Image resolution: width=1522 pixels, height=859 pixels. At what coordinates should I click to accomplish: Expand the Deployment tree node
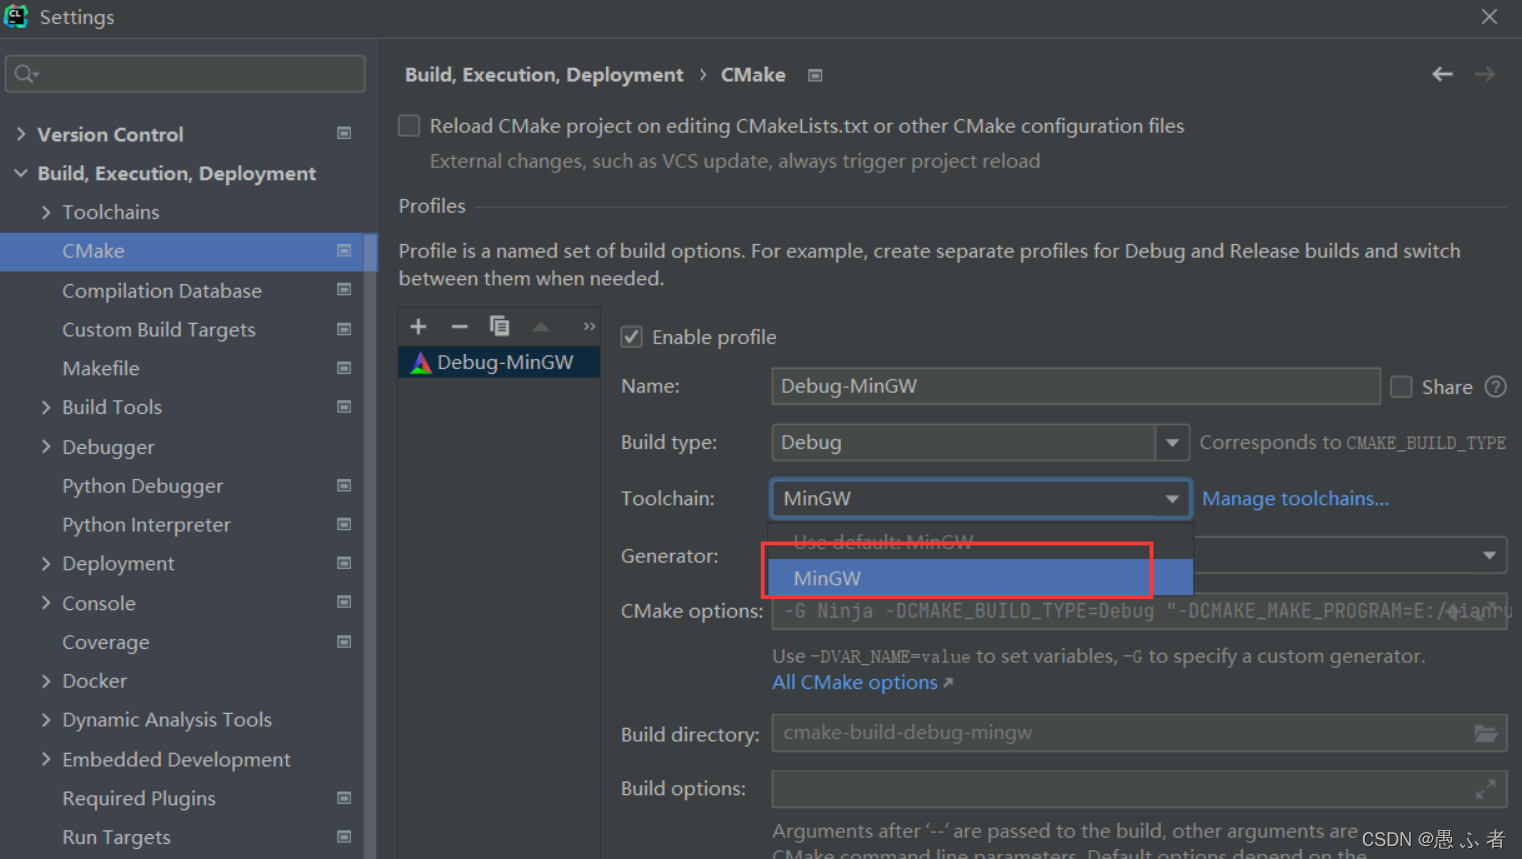(46, 563)
